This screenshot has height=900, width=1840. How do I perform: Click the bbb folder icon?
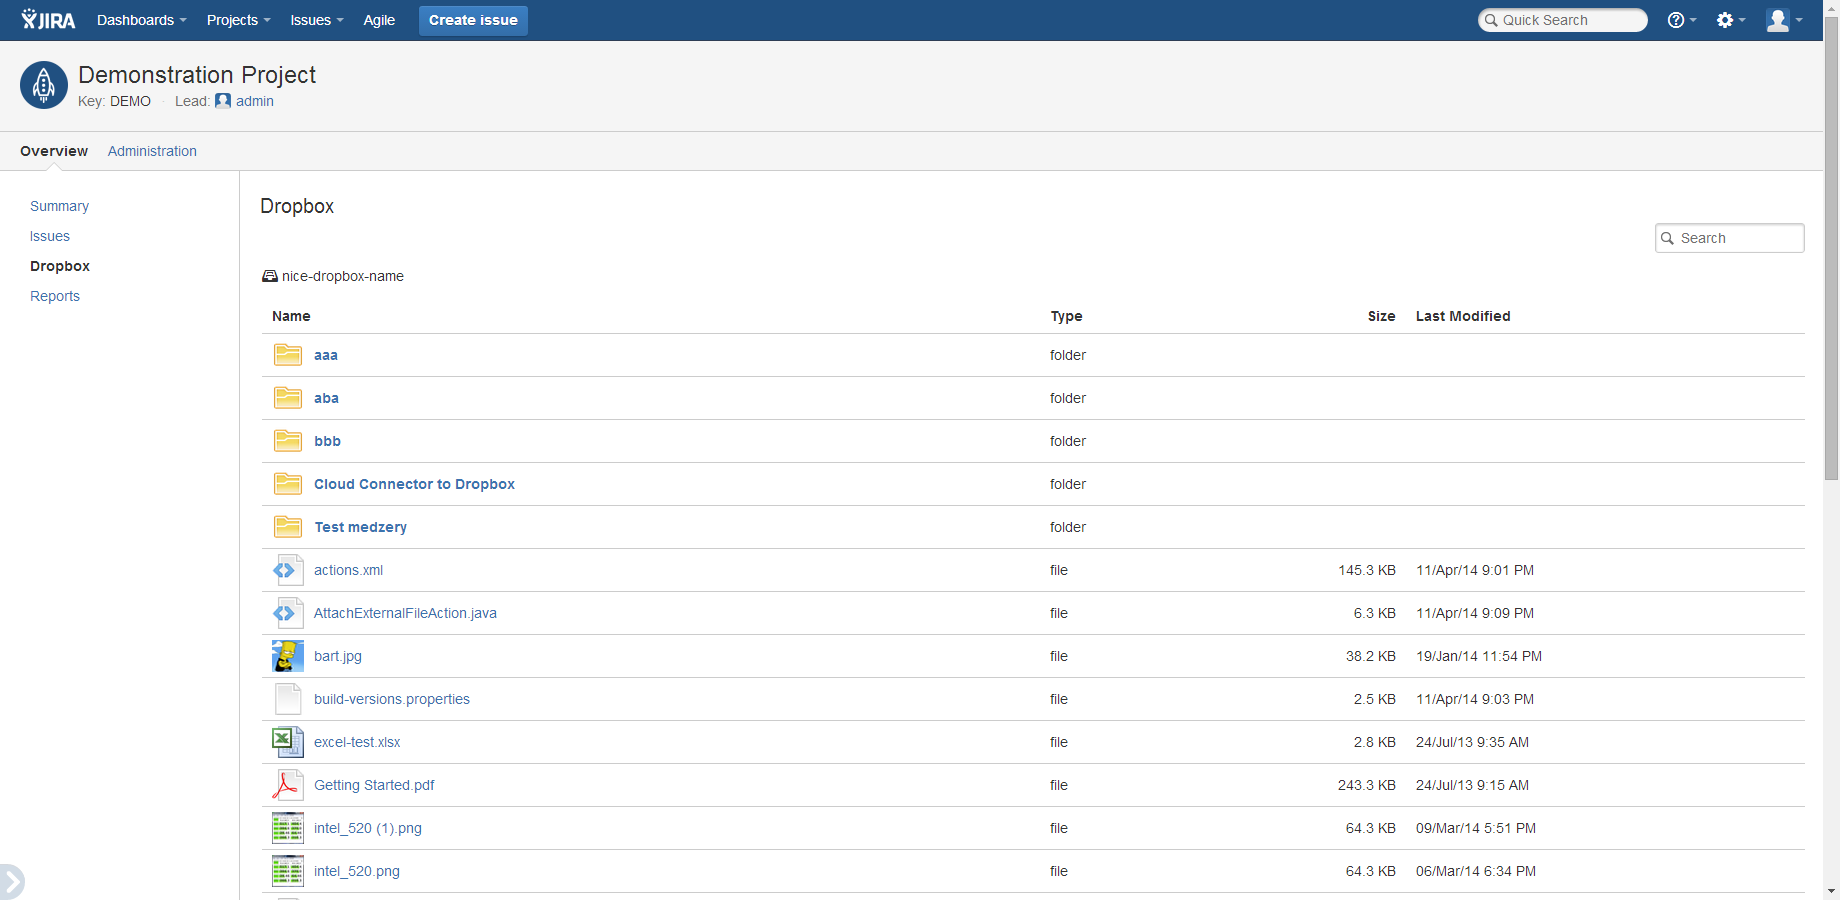(288, 441)
